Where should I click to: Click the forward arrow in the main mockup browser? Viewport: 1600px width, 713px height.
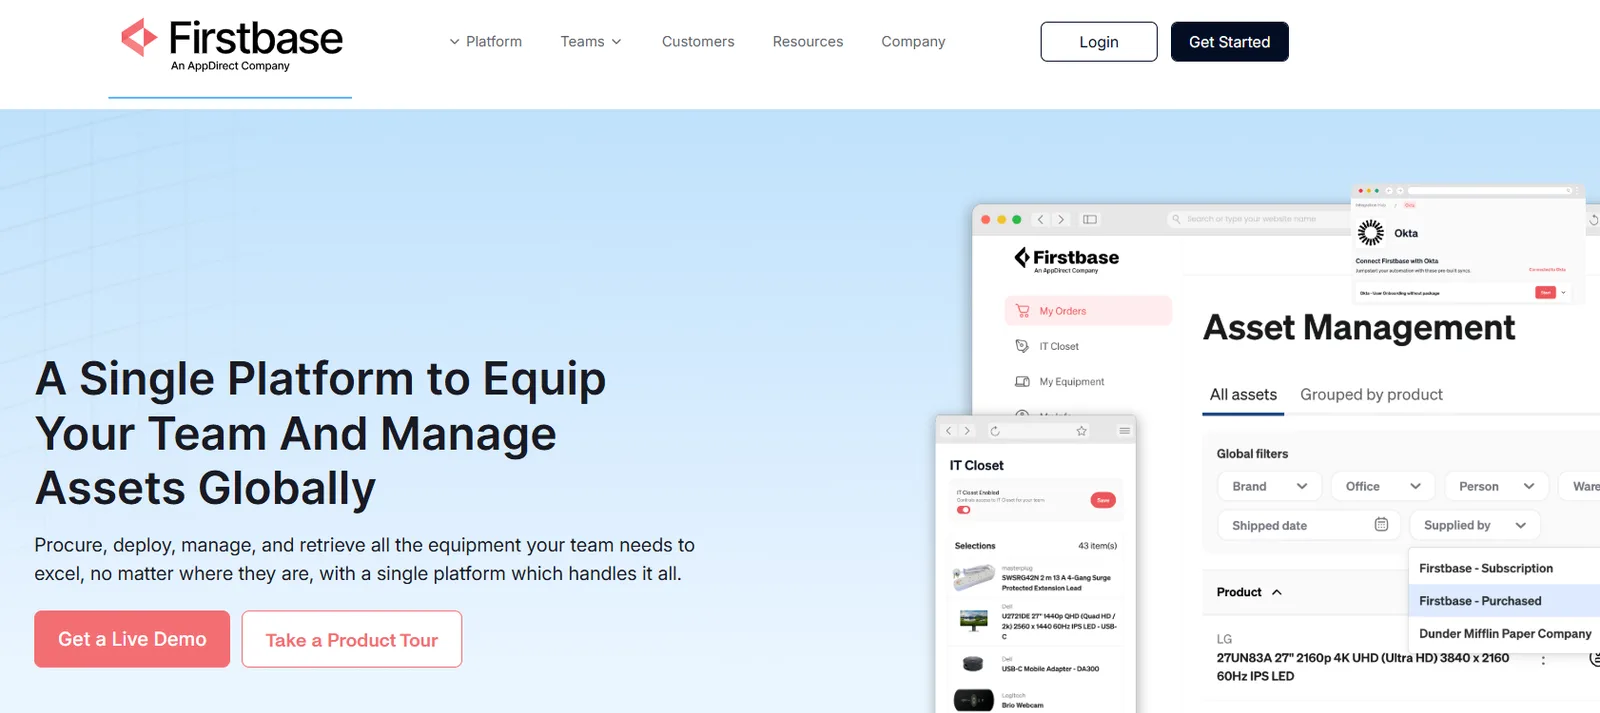1061,219
